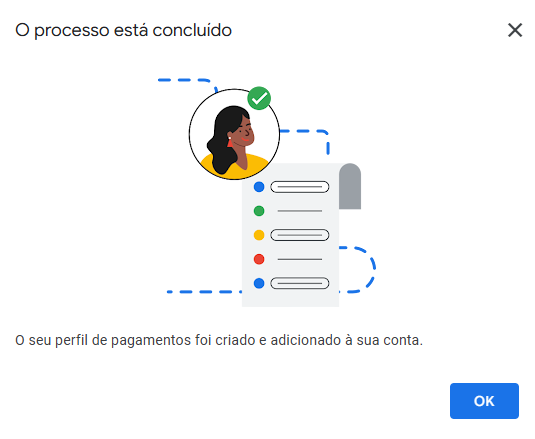Click the yellow dot in the list

click(259, 235)
